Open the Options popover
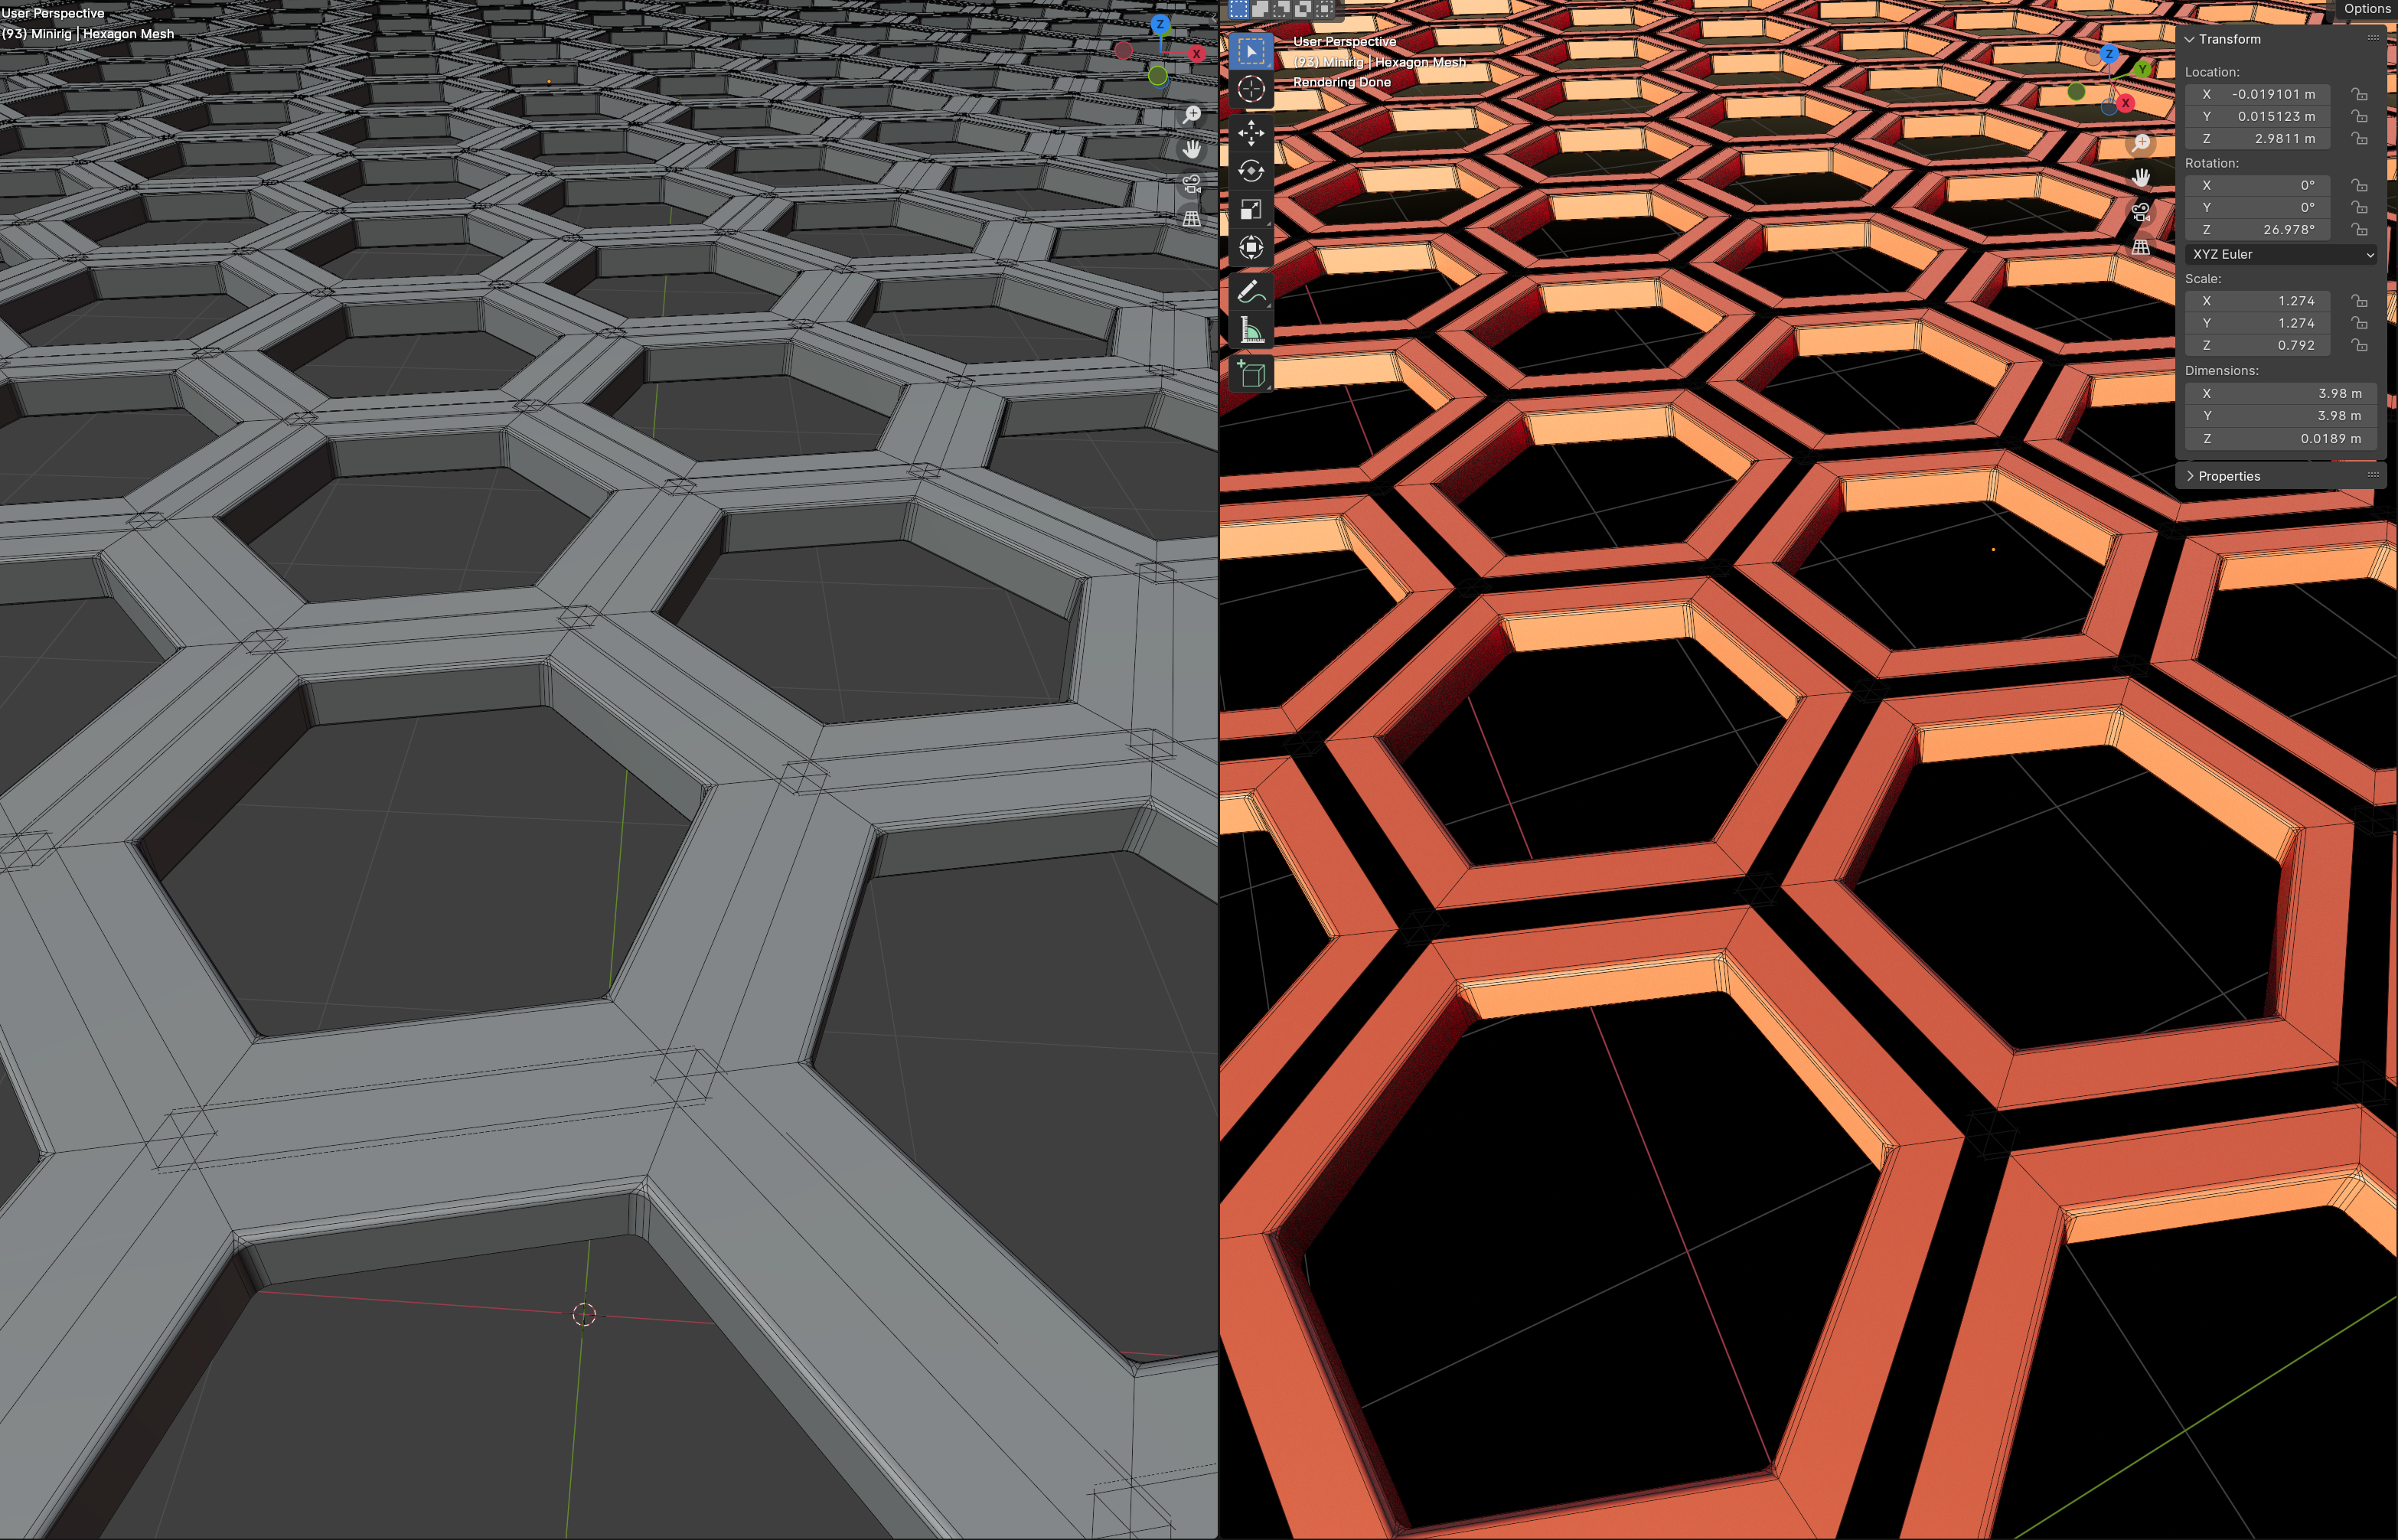The width and height of the screenshot is (2398, 1540). (x=2367, y=9)
